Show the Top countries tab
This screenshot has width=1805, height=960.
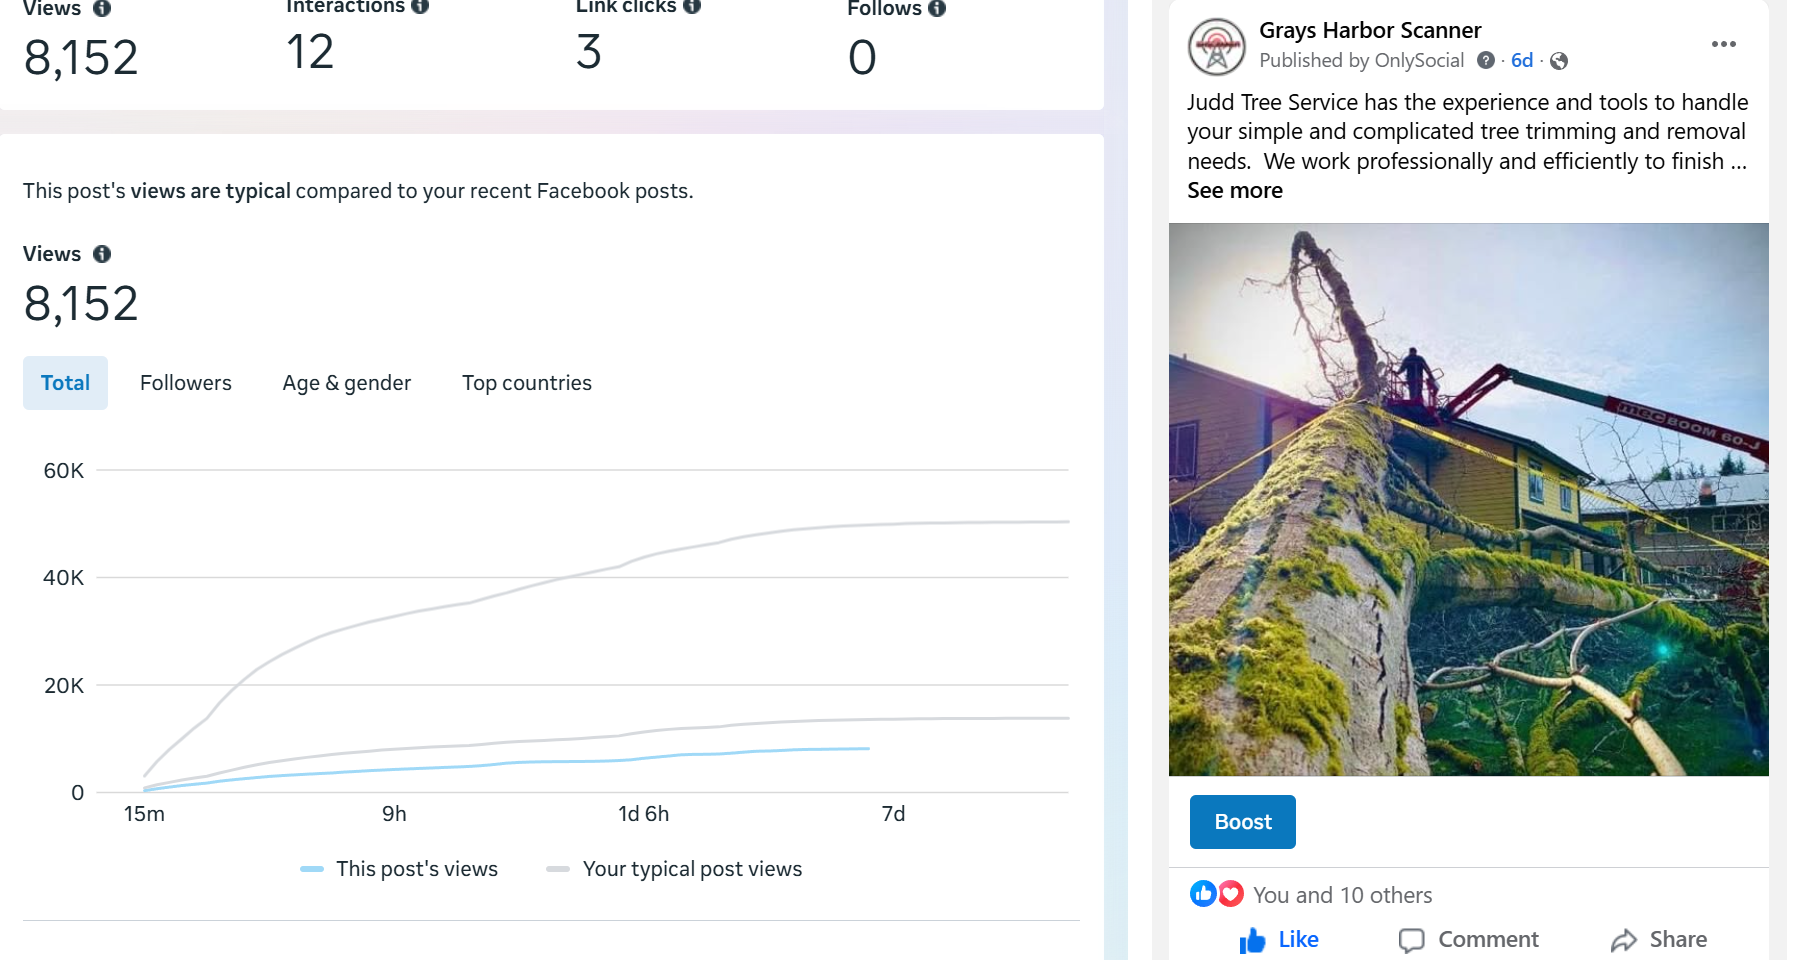(x=526, y=383)
